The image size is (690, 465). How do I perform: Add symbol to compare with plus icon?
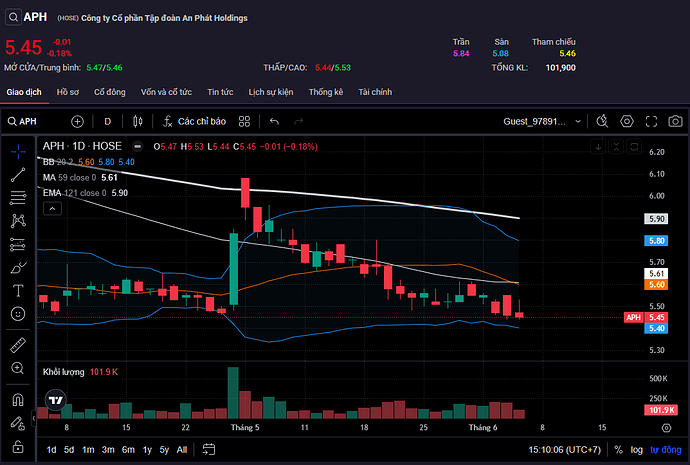click(x=77, y=121)
